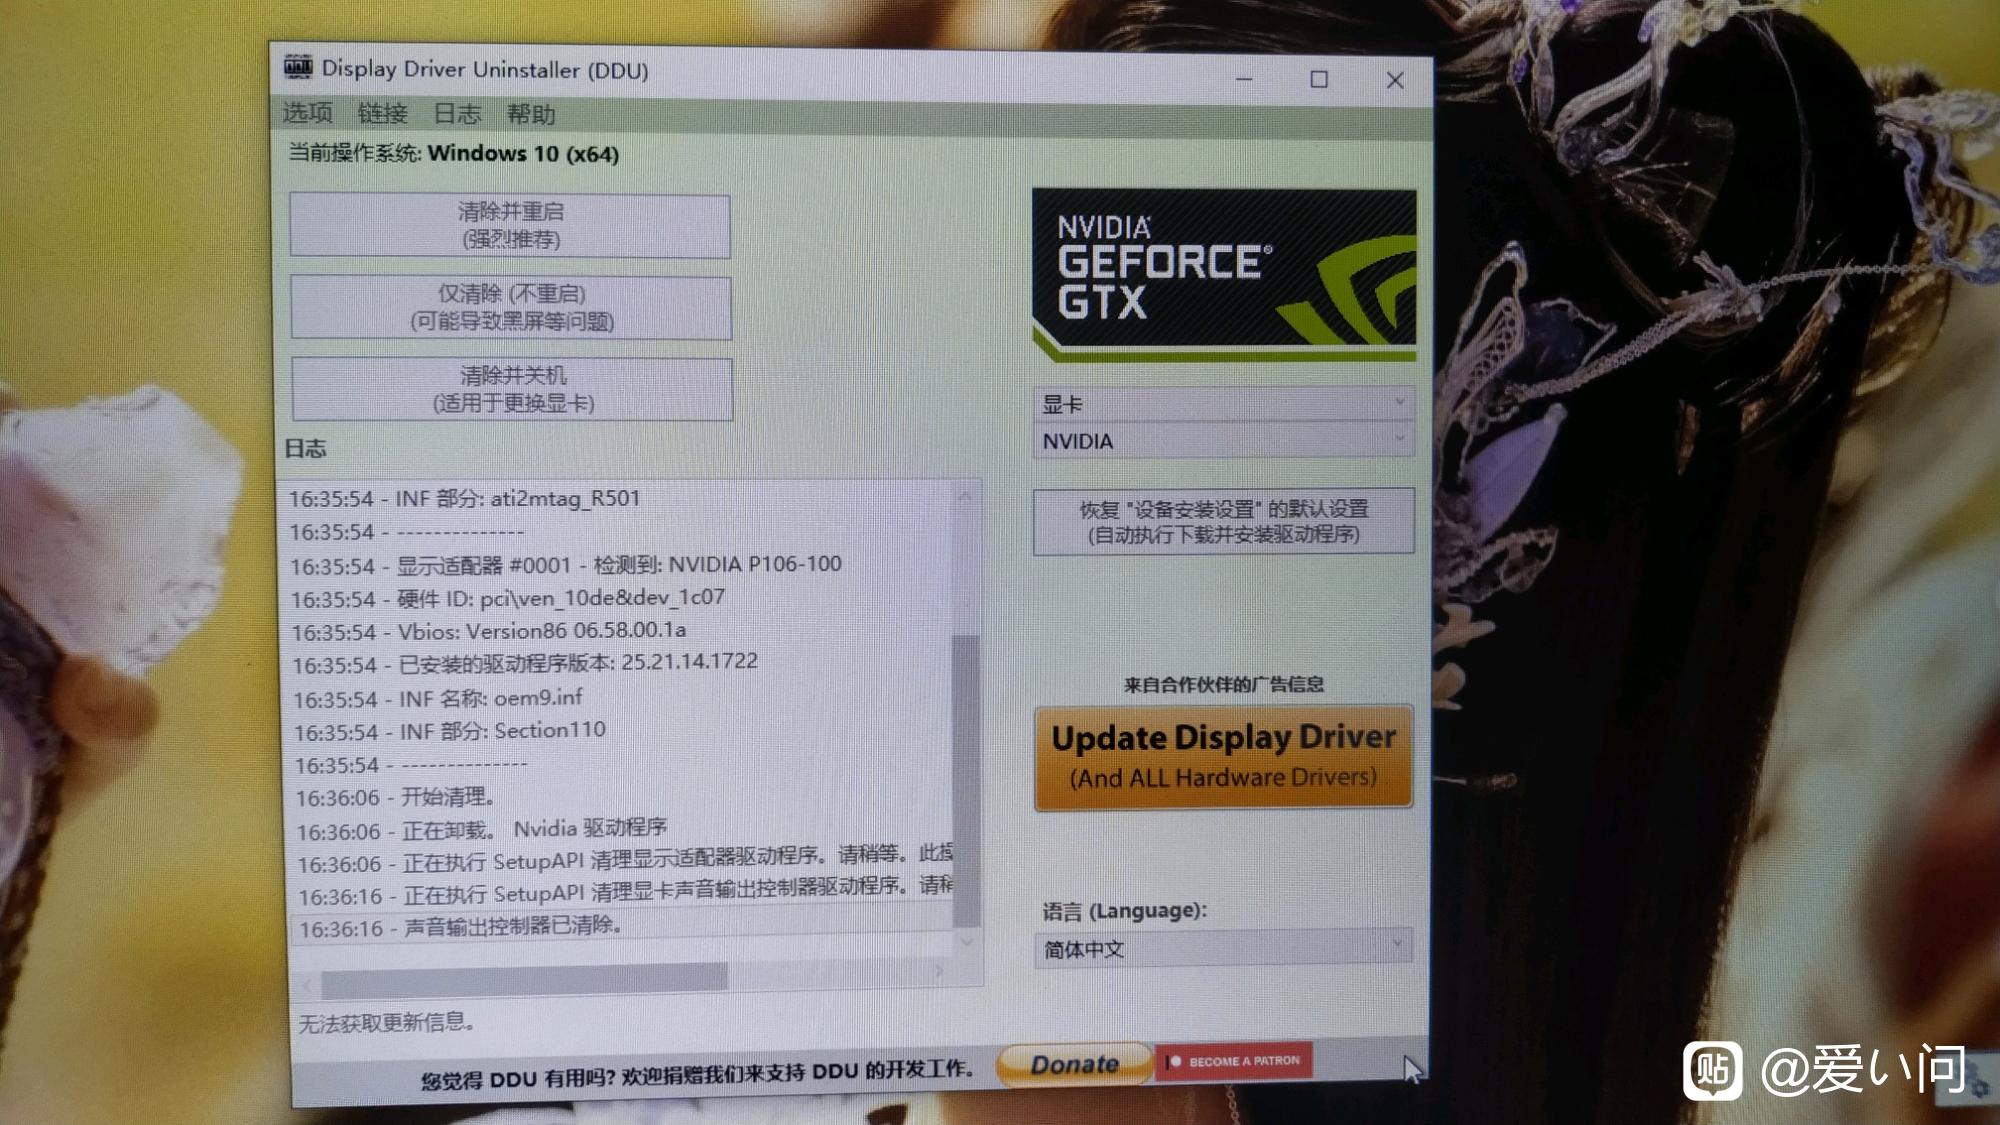Click the NVIDIA GeForce GTX logo image
The image size is (2000, 1125).
pyautogui.click(x=1224, y=275)
